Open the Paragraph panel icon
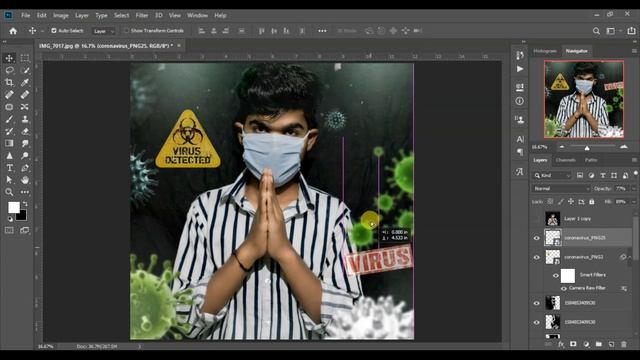The image size is (640, 360). coord(520,152)
